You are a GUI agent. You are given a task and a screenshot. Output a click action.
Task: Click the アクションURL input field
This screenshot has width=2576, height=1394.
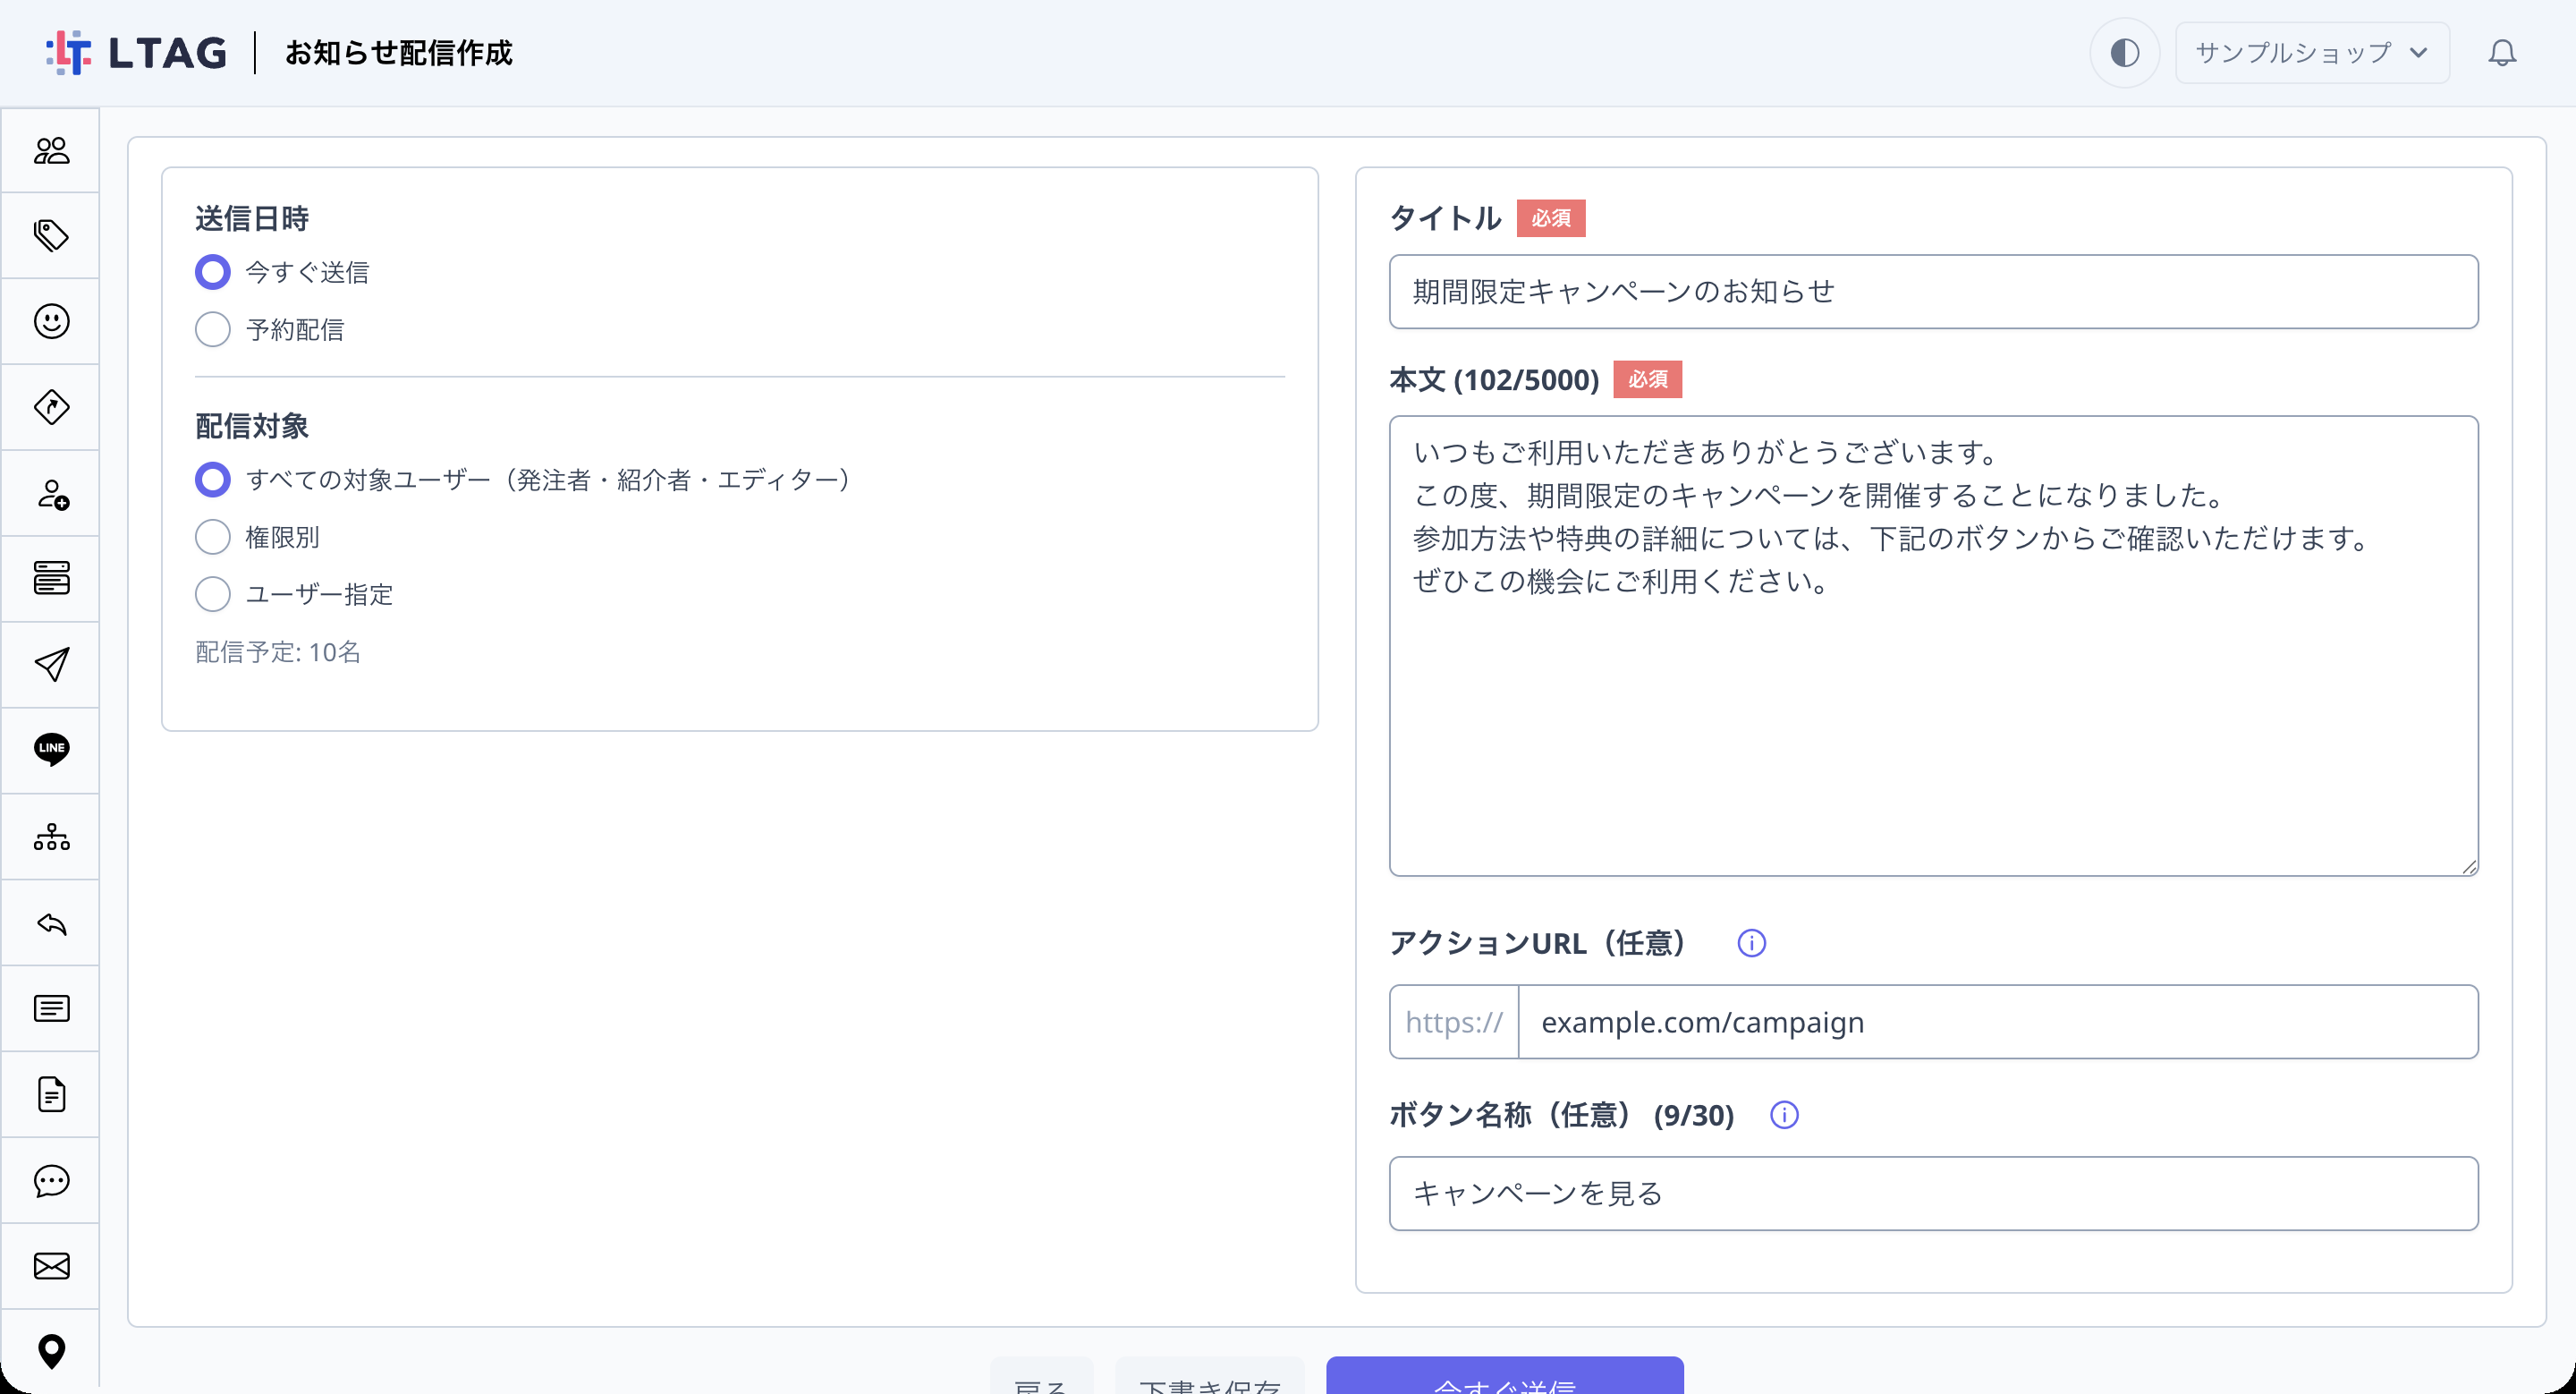coord(1997,1022)
